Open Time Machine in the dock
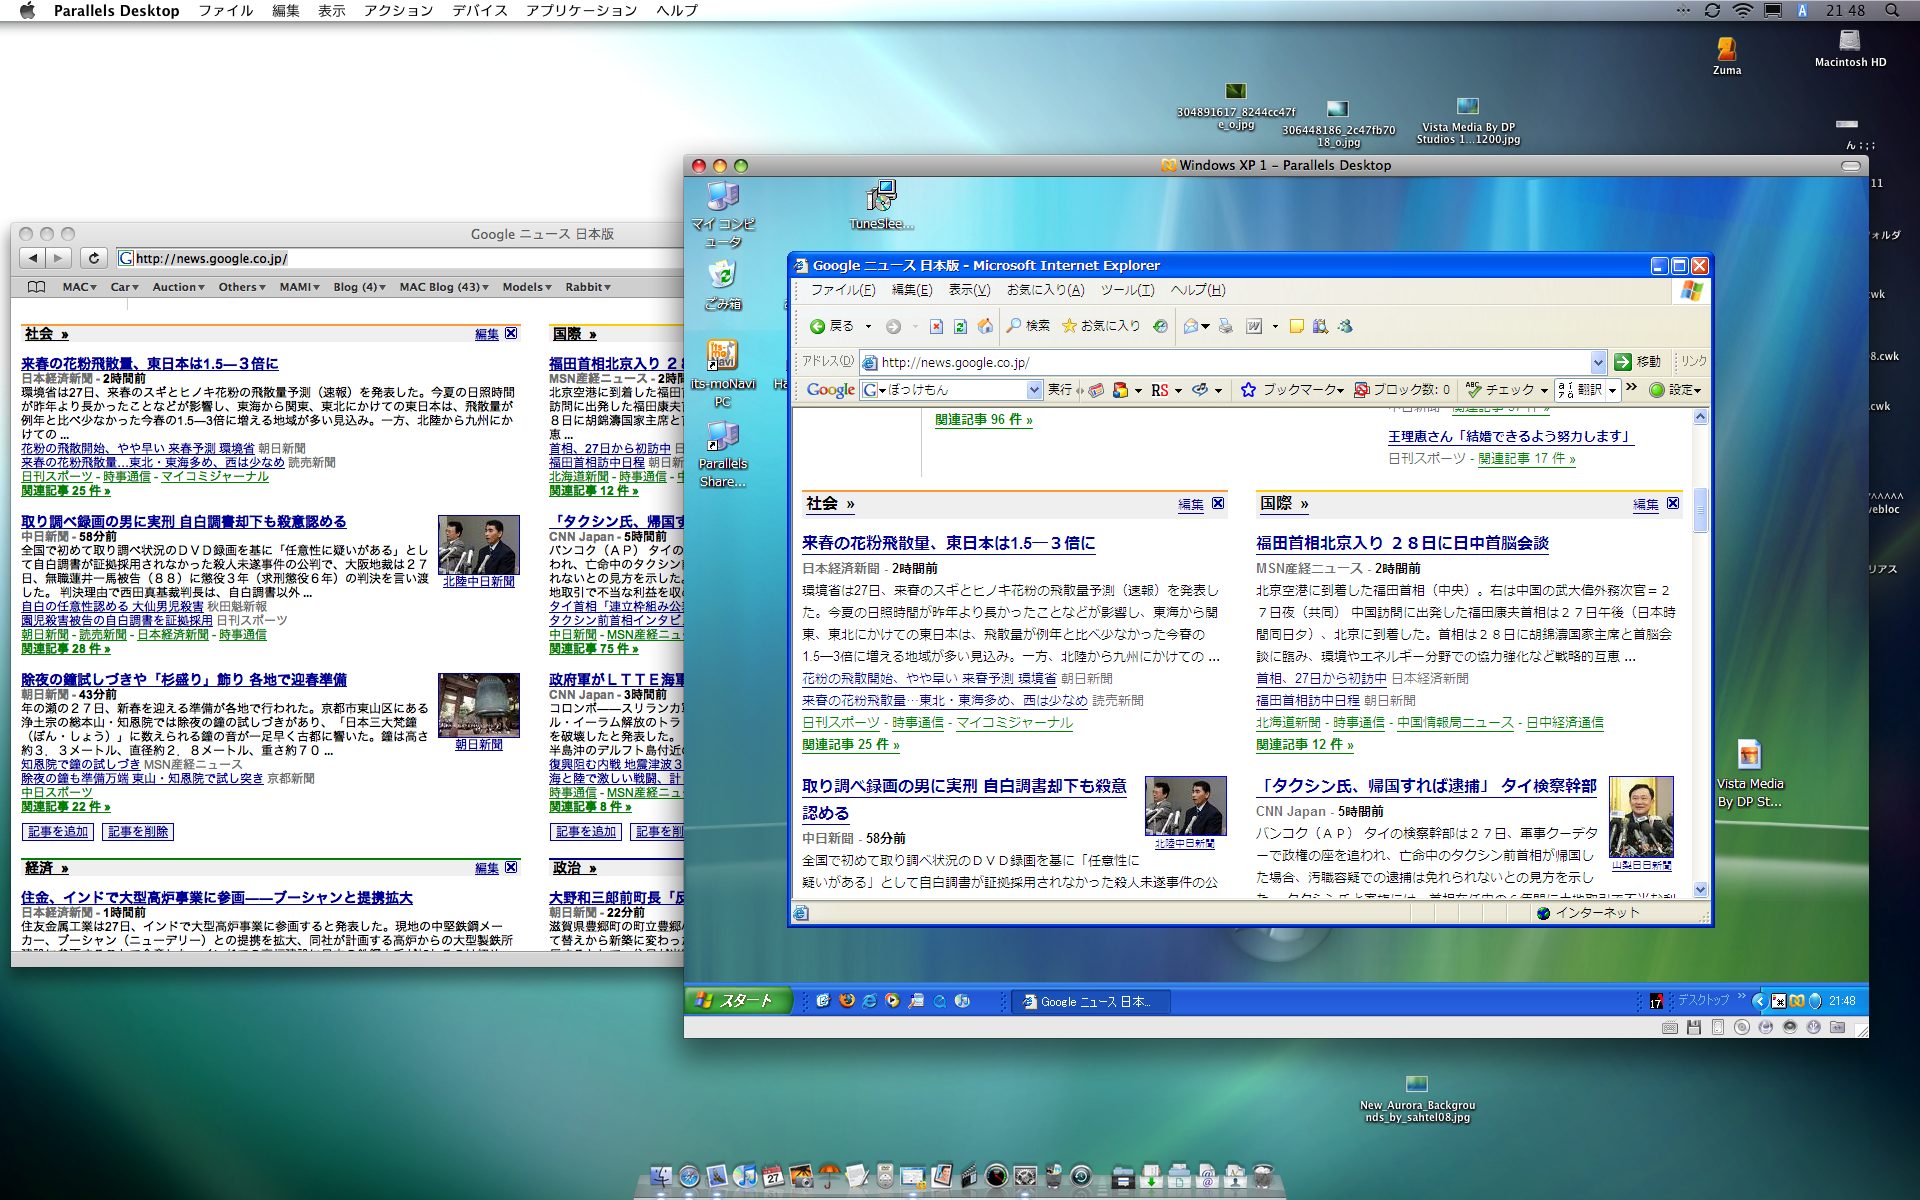Screen dimensions: 1920x1200 point(1081,1176)
